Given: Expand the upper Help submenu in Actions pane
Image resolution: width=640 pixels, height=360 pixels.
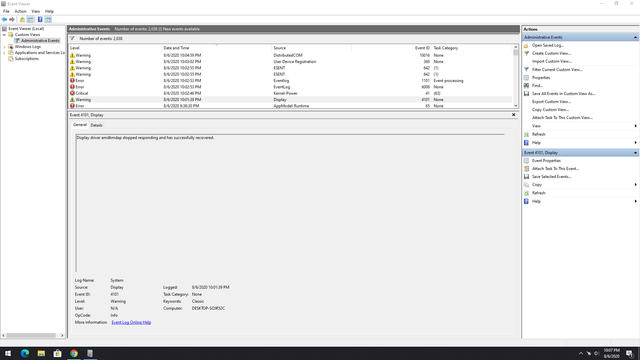Looking at the screenshot, I should coord(636,143).
